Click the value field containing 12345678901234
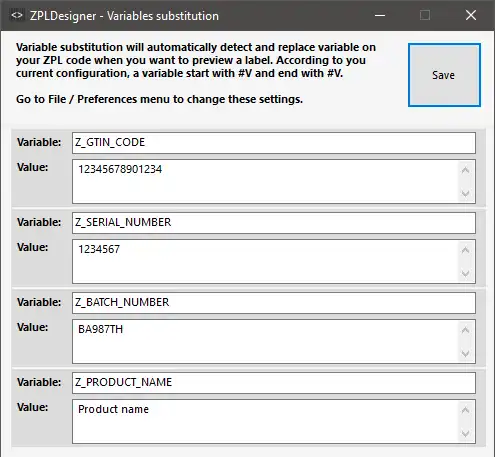Image resolution: width=495 pixels, height=457 pixels. click(x=274, y=181)
